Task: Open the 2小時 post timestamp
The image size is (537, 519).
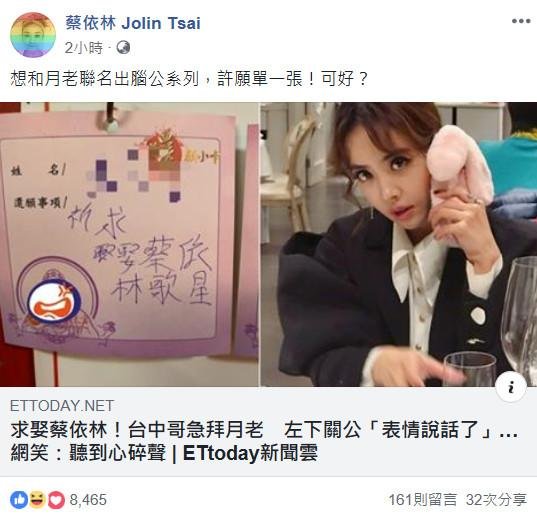Action: point(84,48)
